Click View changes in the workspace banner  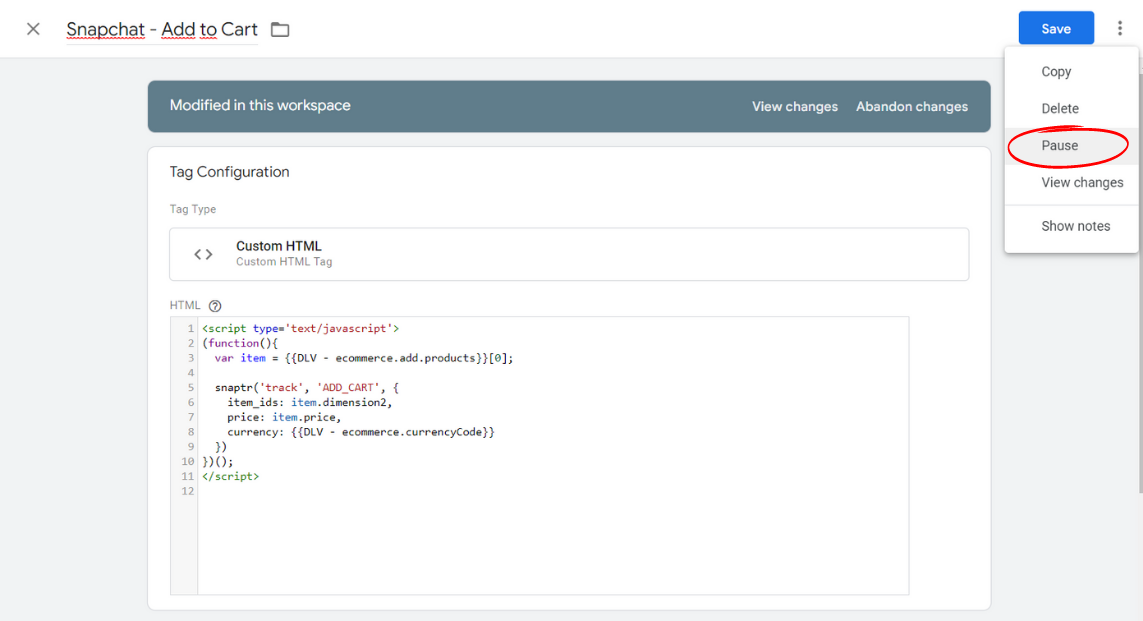[x=795, y=106]
